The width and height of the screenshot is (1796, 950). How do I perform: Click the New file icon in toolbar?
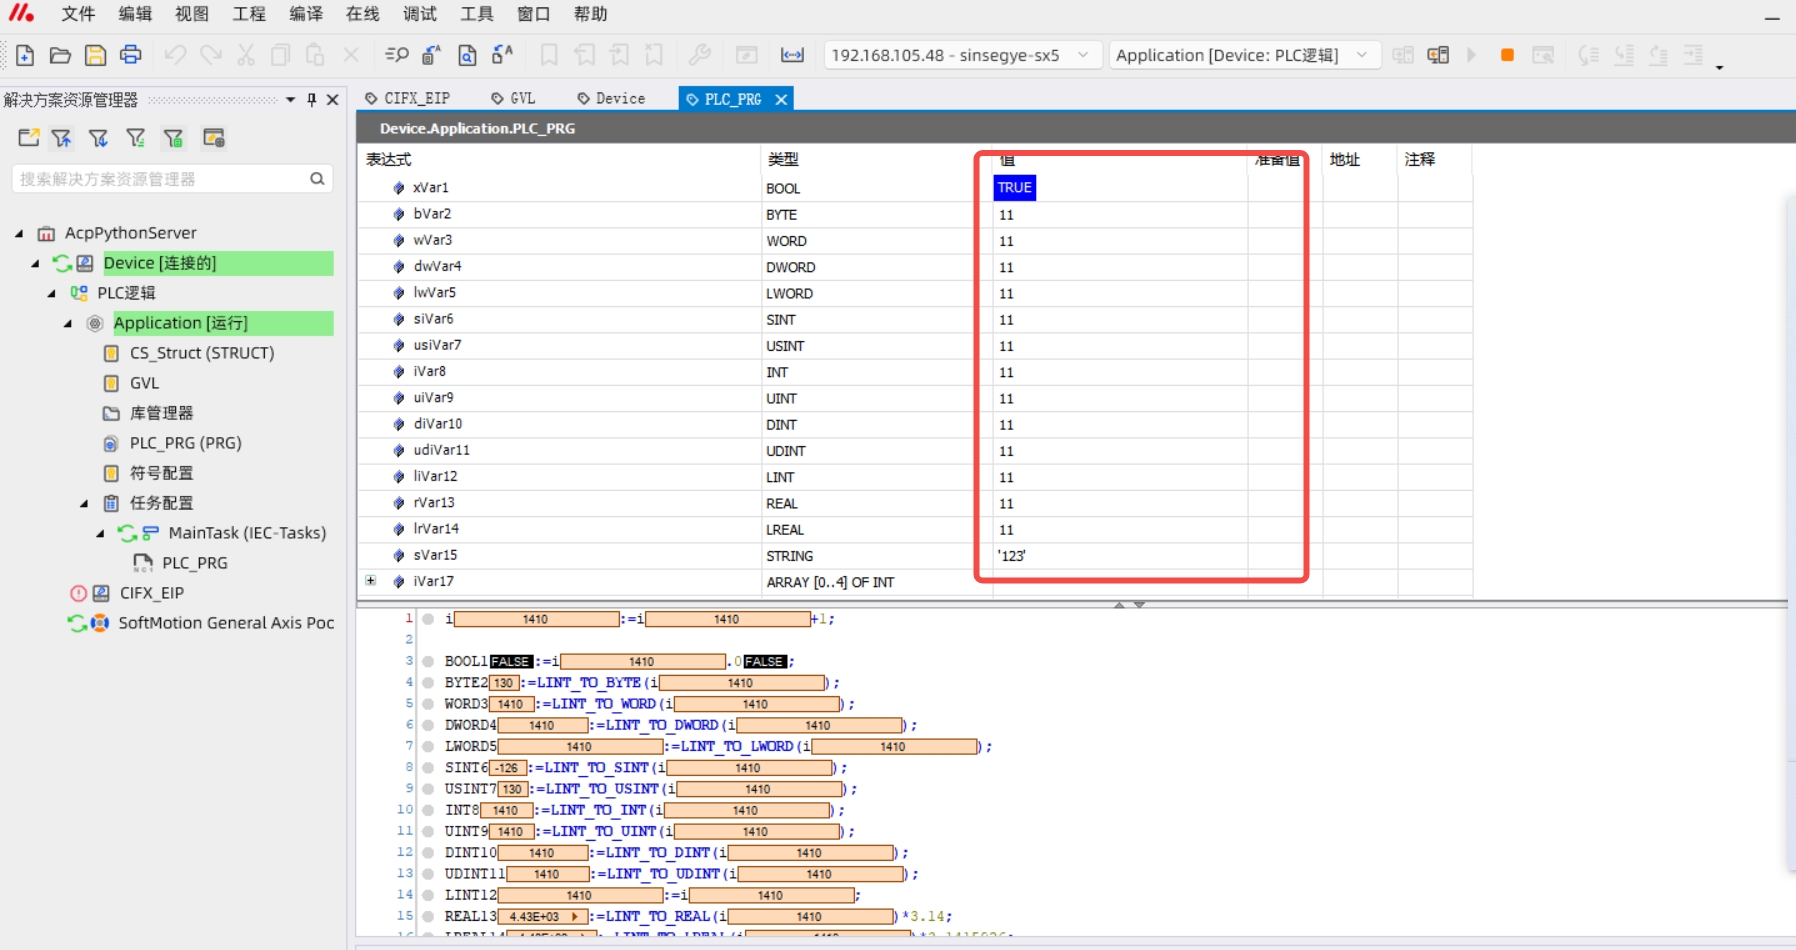pos(25,55)
